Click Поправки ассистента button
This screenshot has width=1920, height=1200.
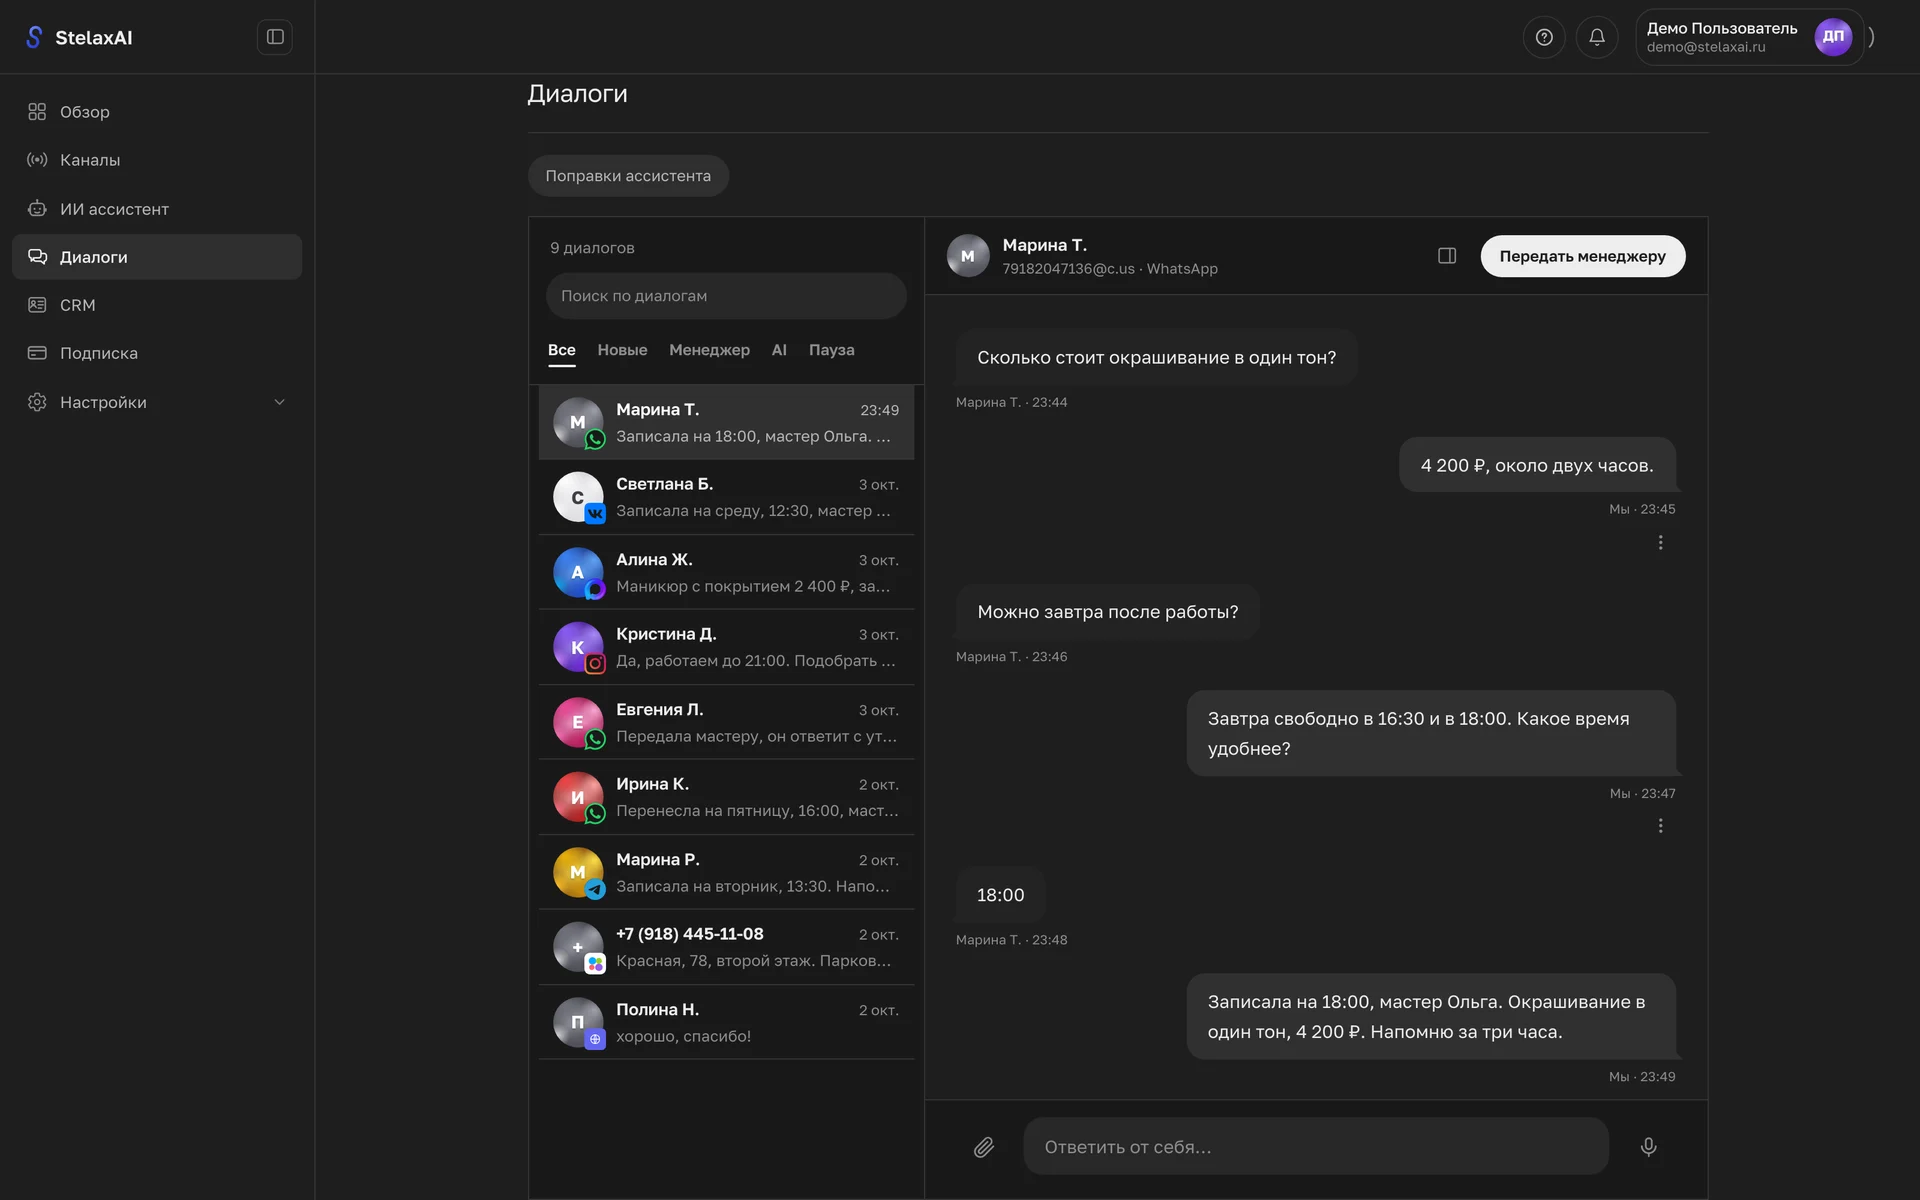[x=628, y=176]
